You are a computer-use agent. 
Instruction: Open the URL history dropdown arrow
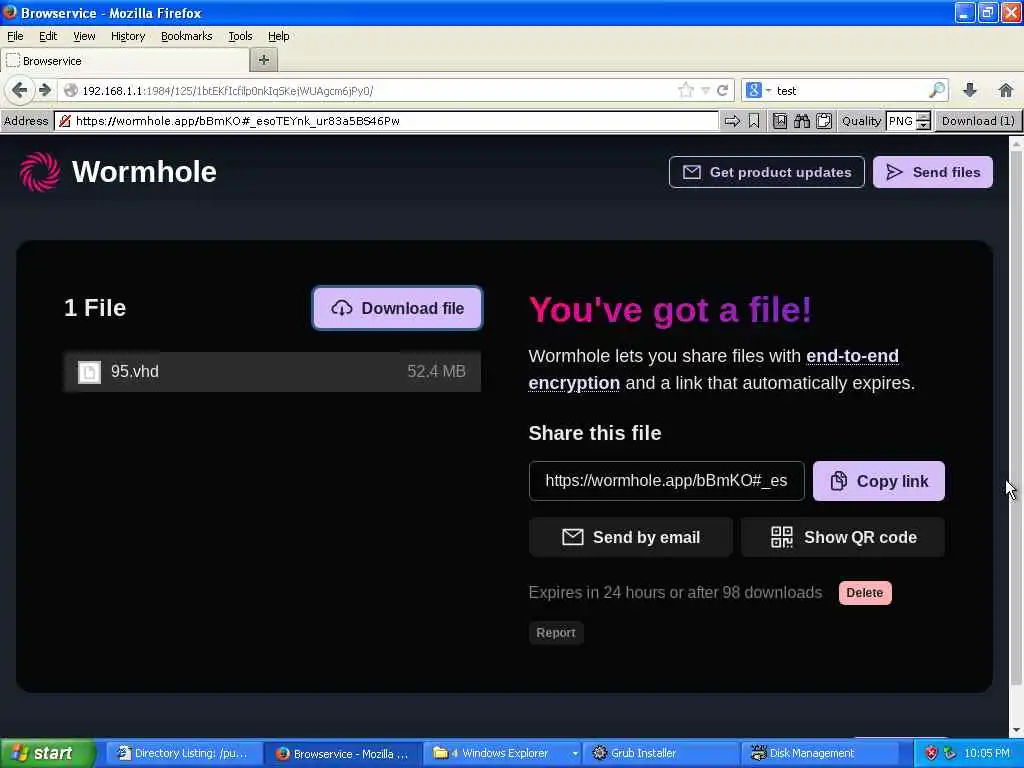(705, 90)
